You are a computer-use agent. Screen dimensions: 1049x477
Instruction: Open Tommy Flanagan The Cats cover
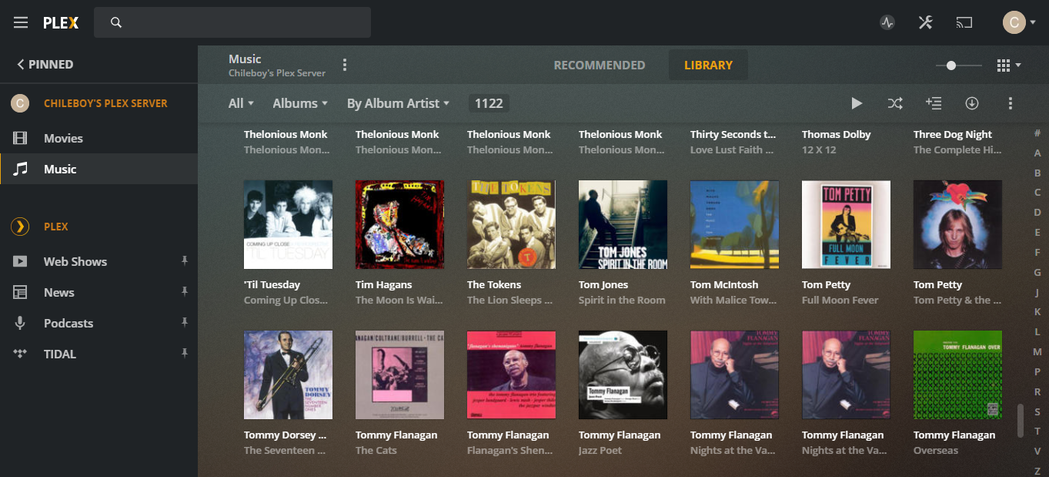pos(399,375)
